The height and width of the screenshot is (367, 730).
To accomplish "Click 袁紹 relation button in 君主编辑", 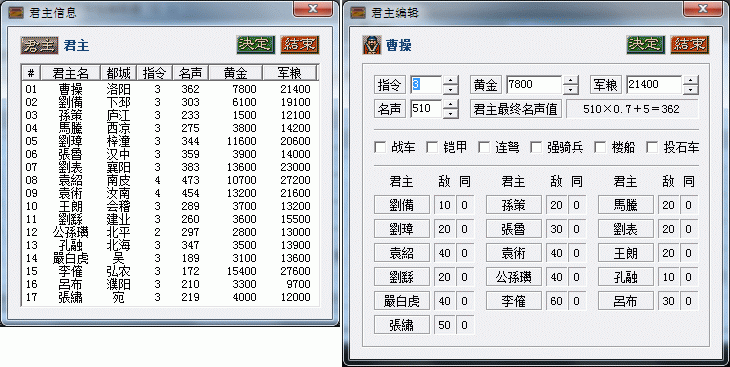I will coord(402,253).
